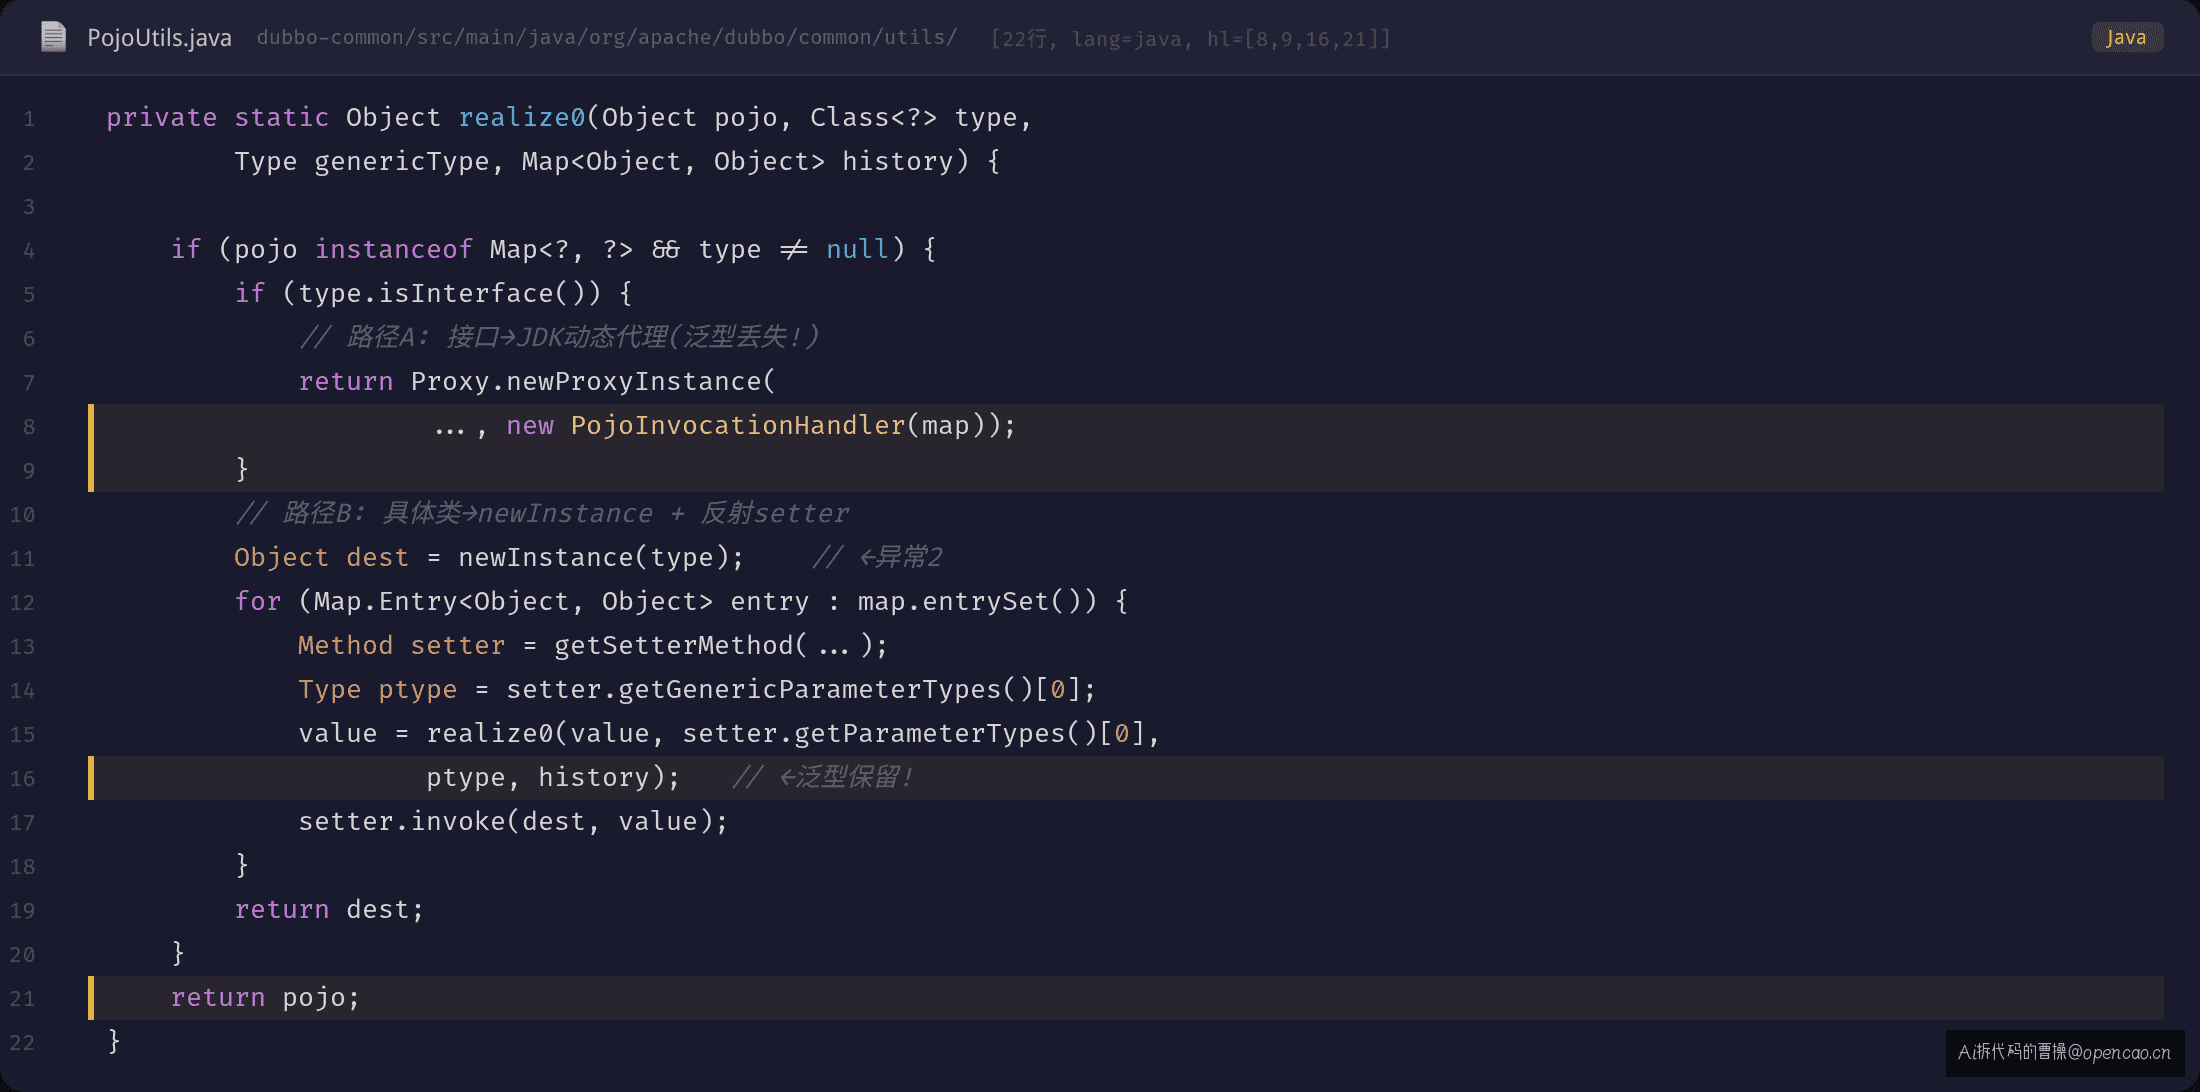
Task: Click the ←泛型保留! comment on line 16
Action: point(824,777)
